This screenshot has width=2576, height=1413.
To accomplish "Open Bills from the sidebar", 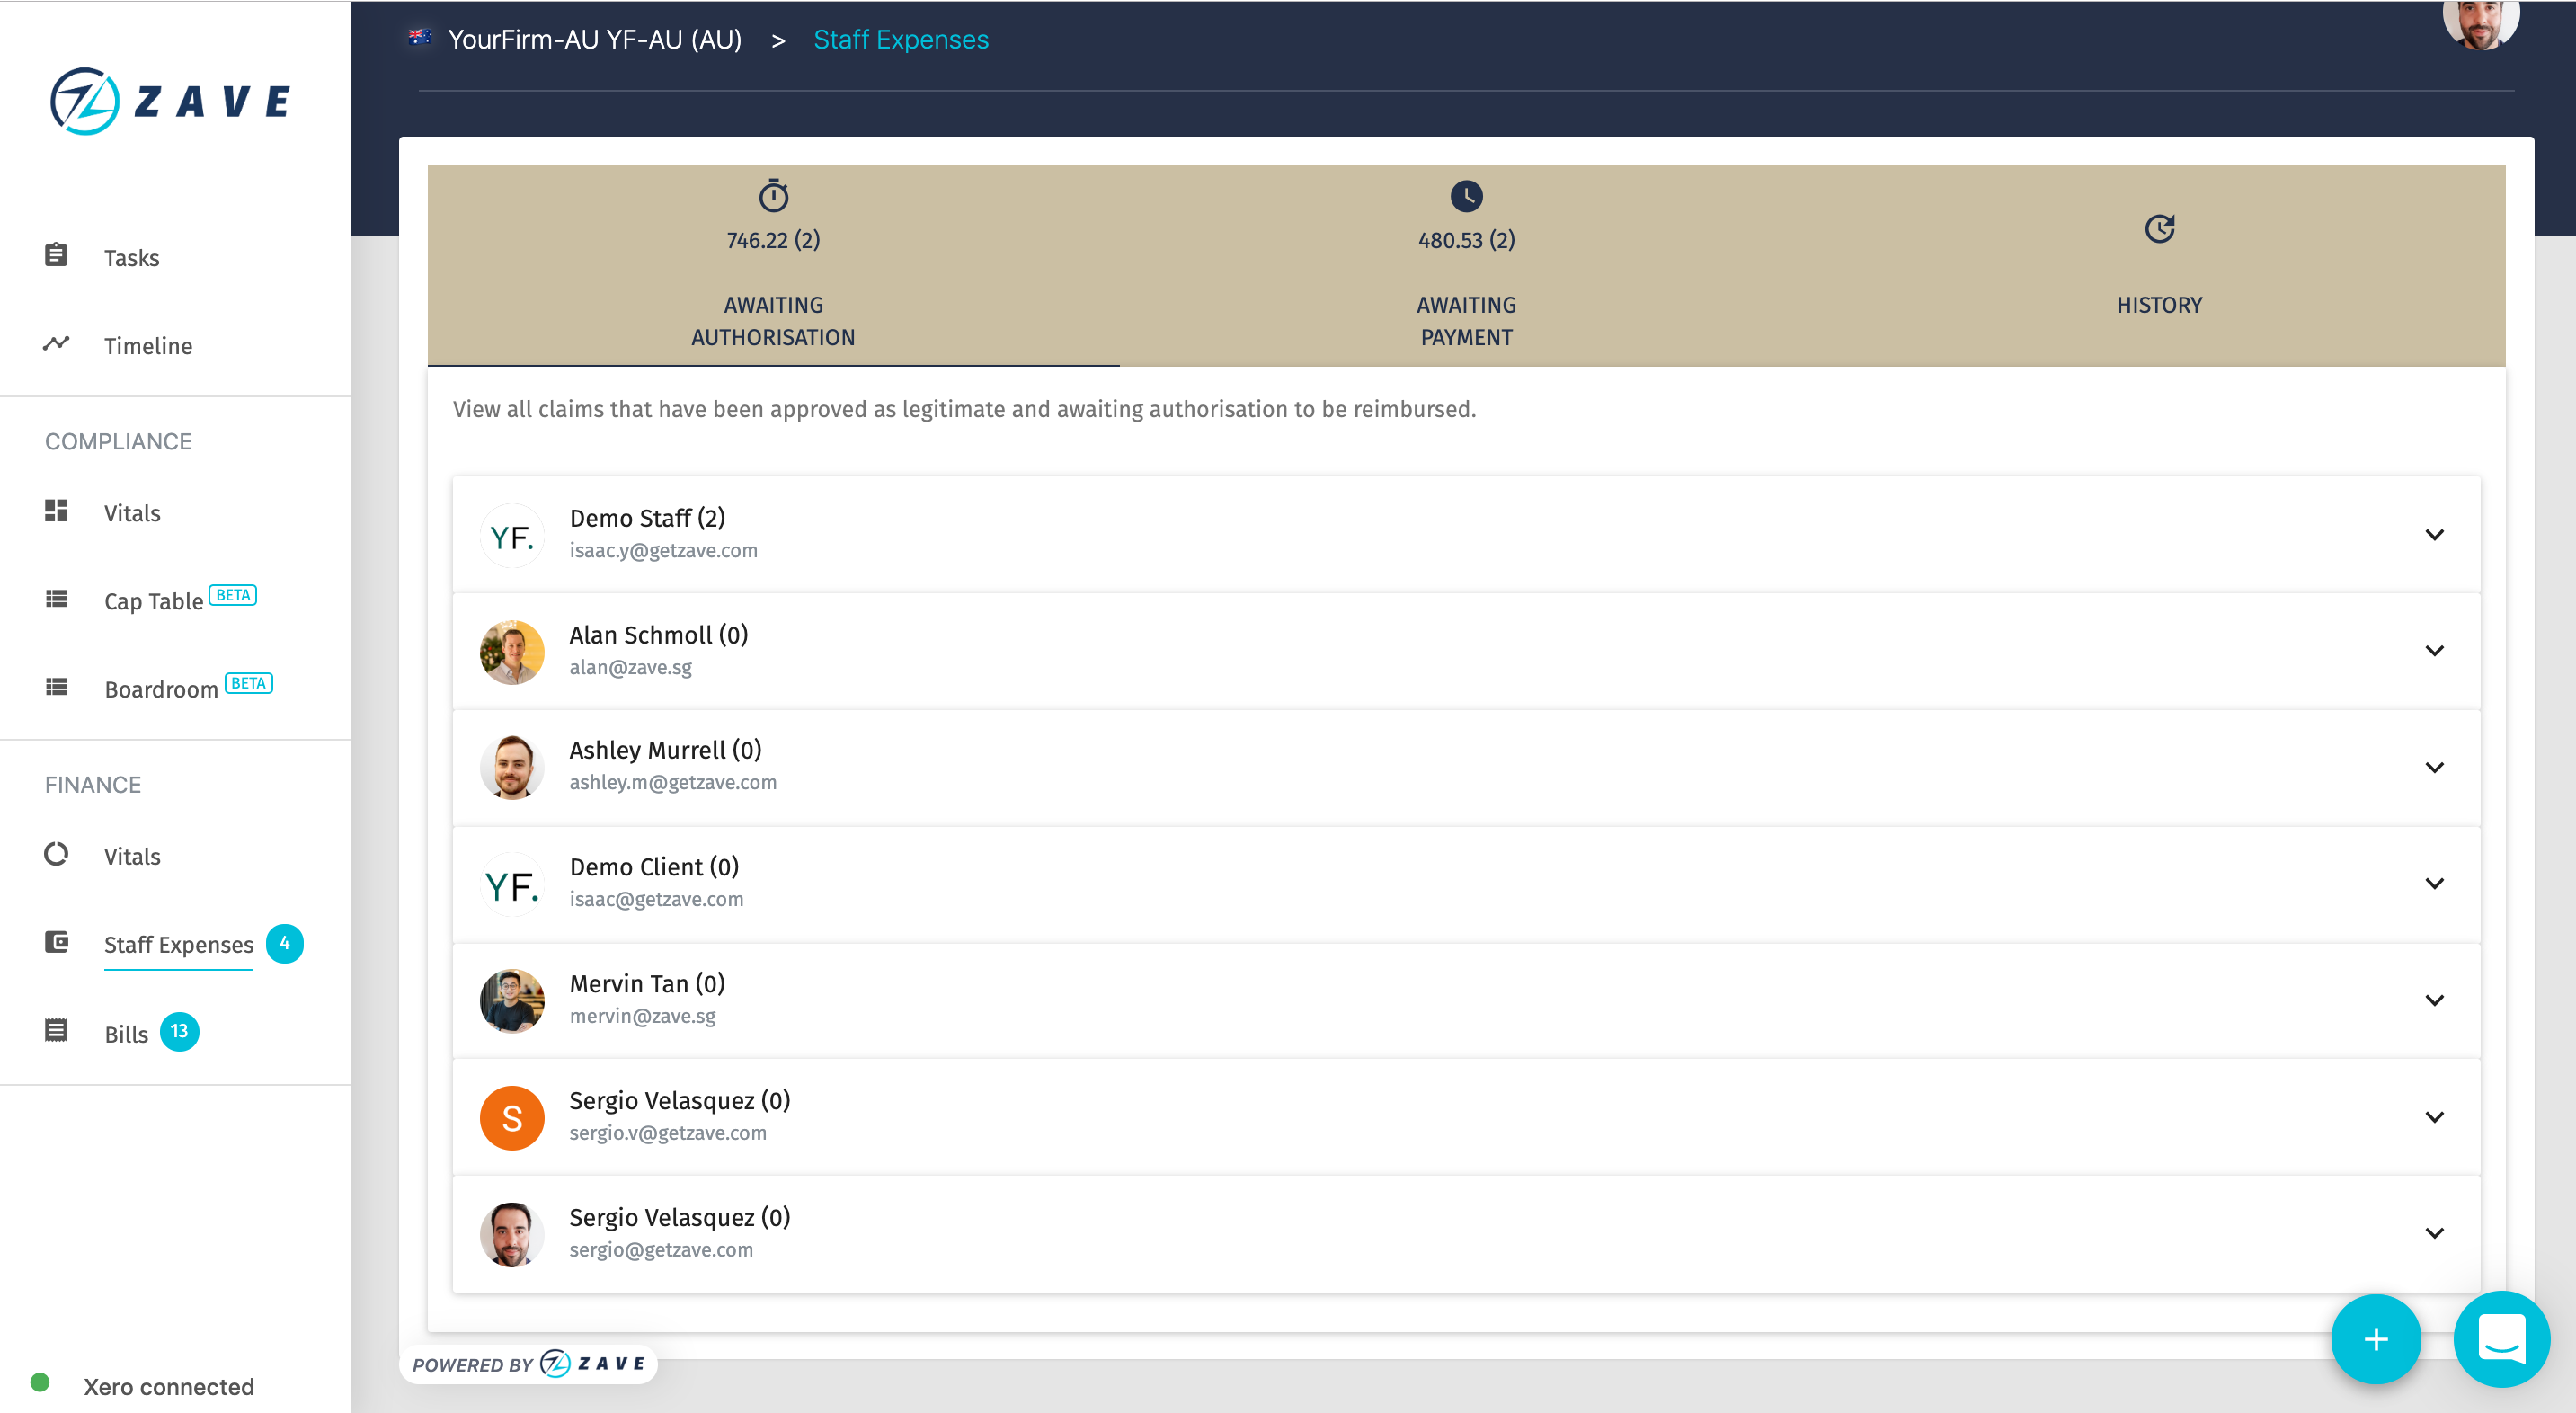I will tap(126, 1034).
